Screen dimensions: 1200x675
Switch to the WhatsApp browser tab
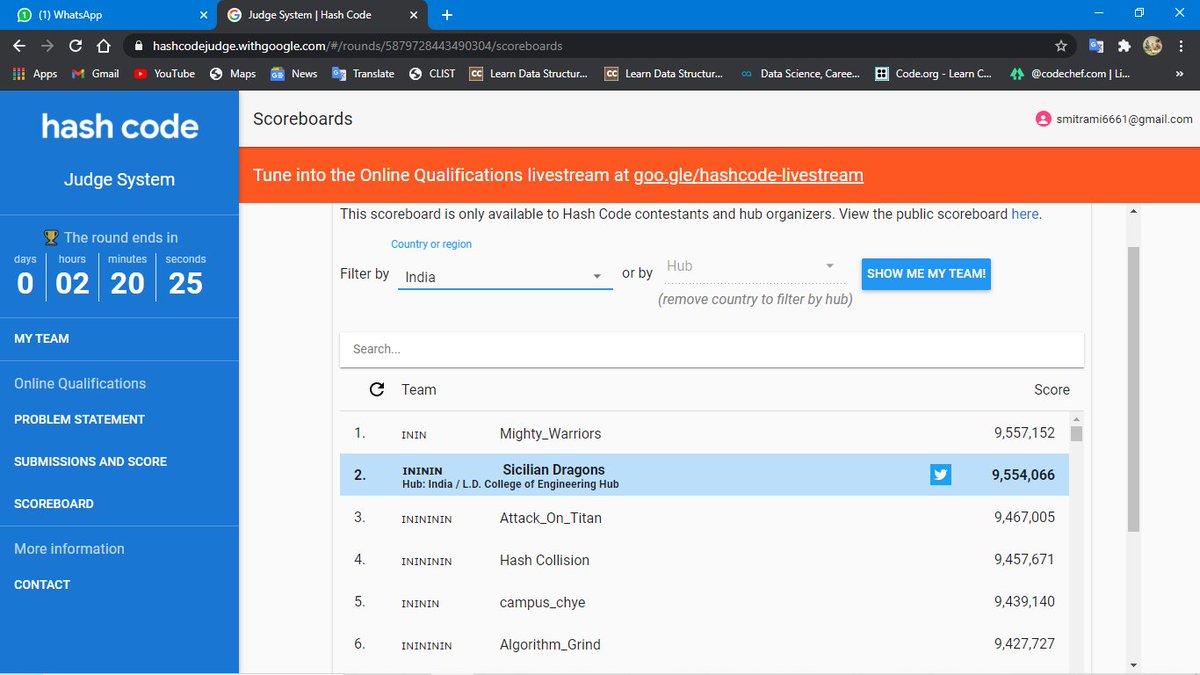coord(108,15)
